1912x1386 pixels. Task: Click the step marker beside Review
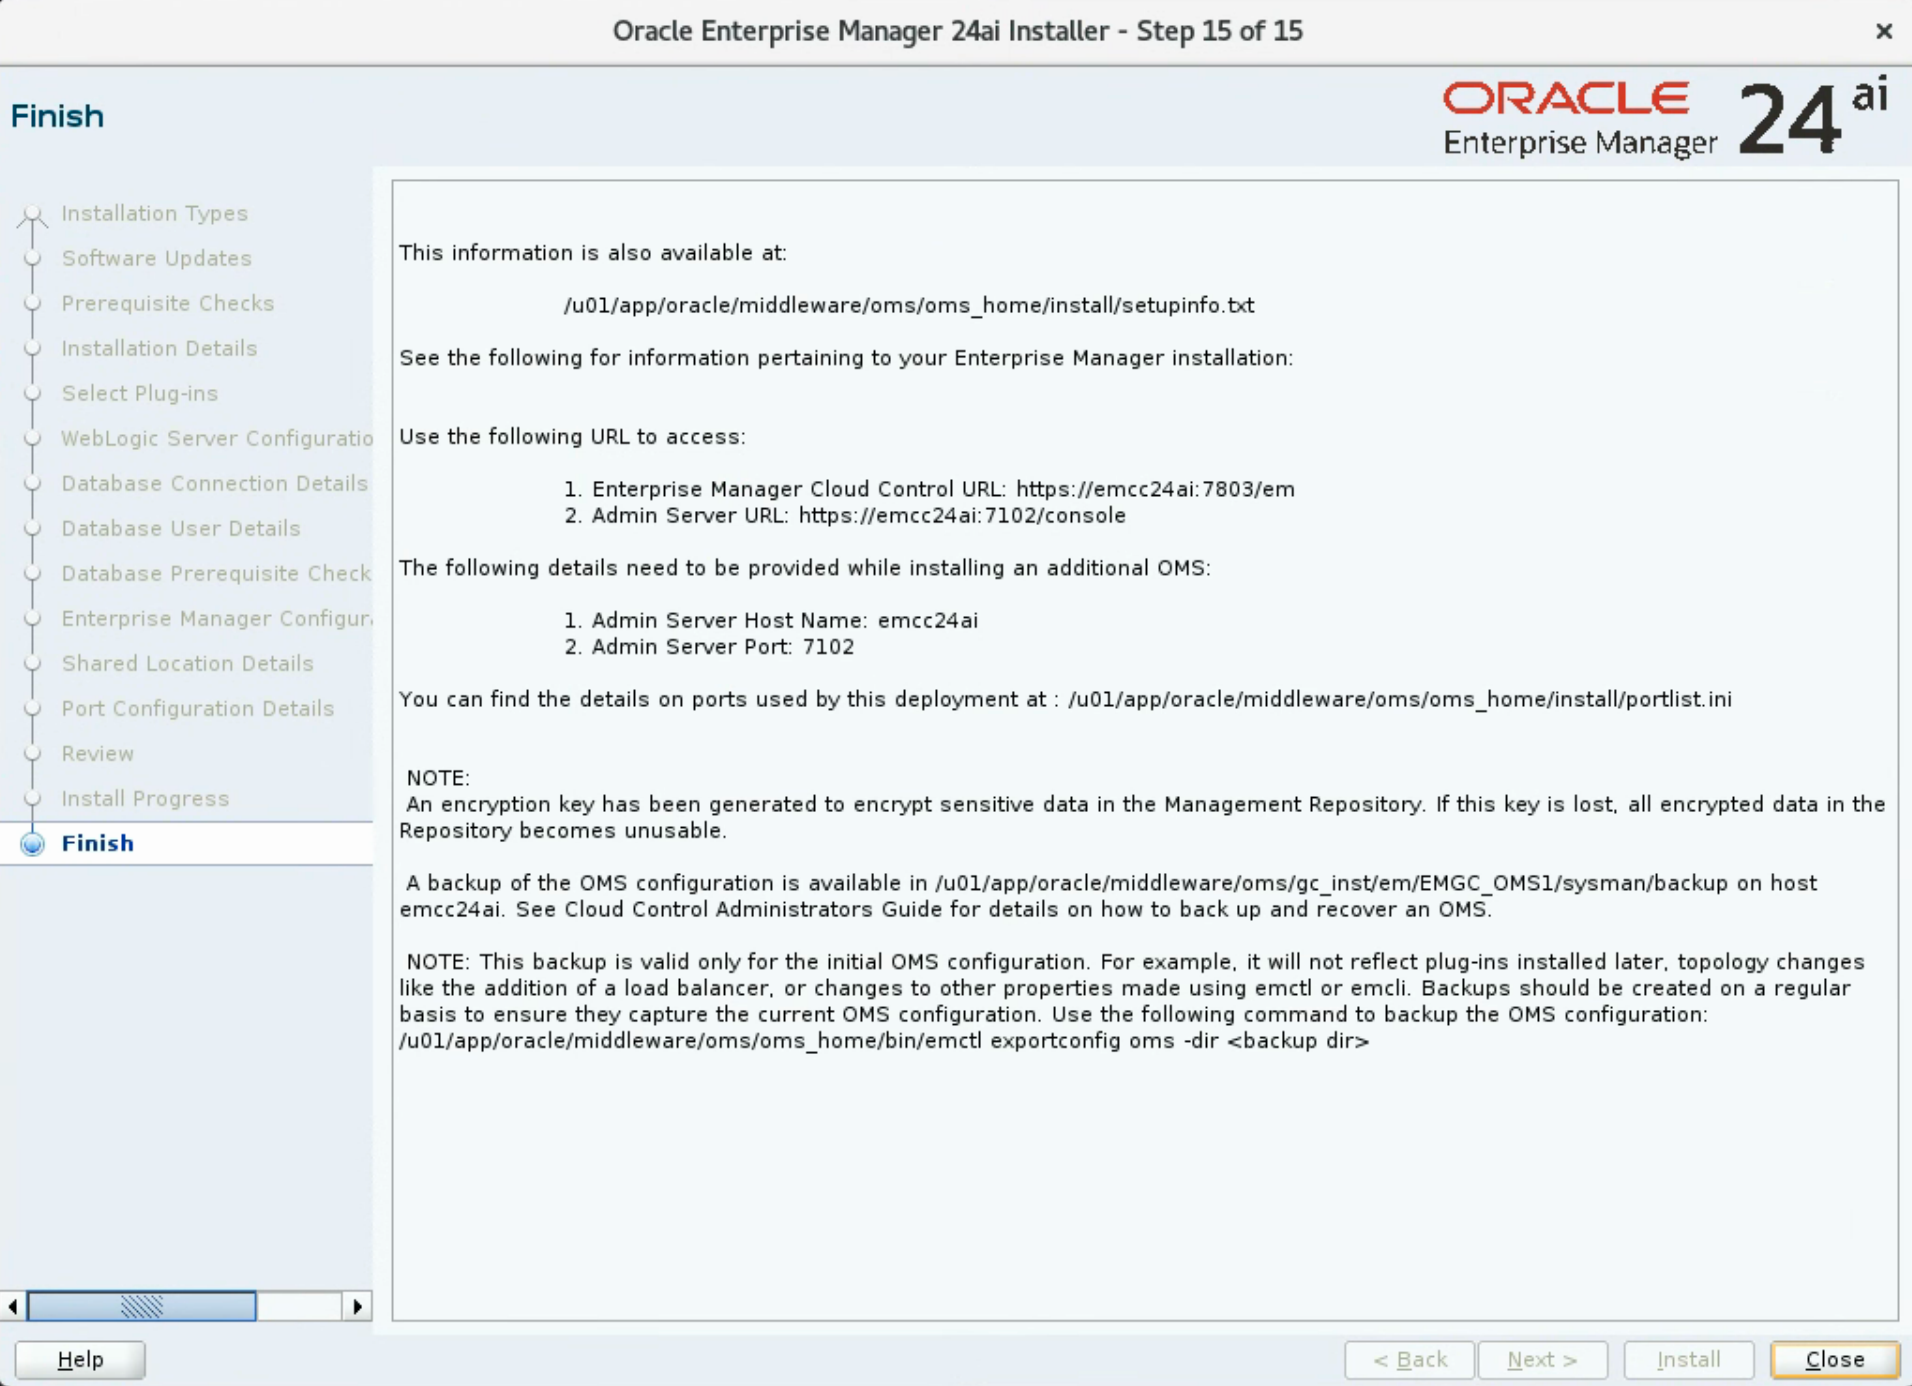32,753
